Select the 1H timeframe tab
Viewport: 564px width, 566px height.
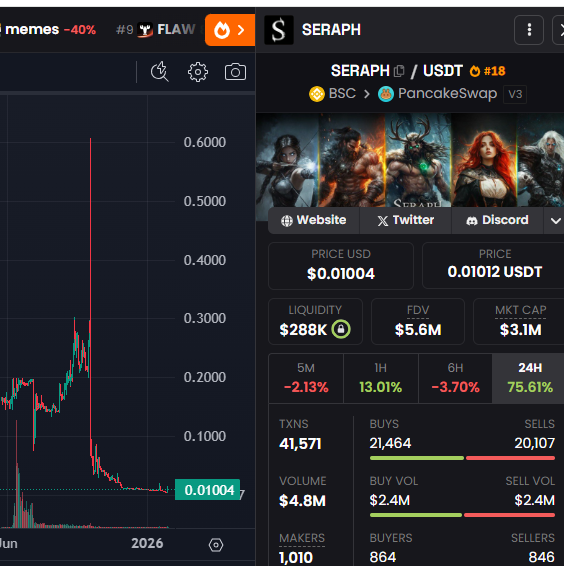[x=381, y=378]
